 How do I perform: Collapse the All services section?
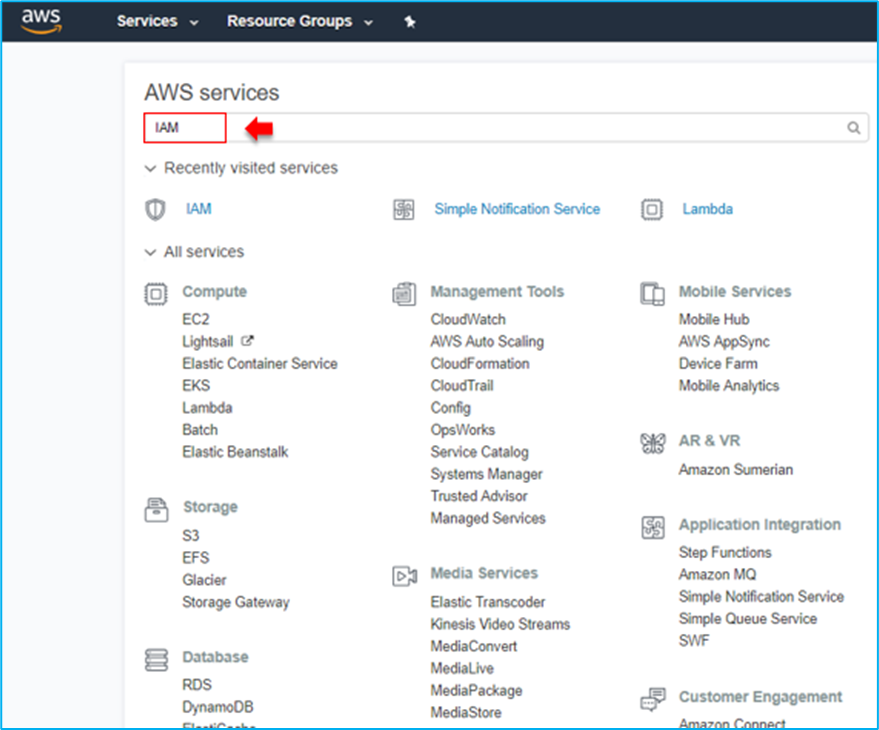click(150, 252)
